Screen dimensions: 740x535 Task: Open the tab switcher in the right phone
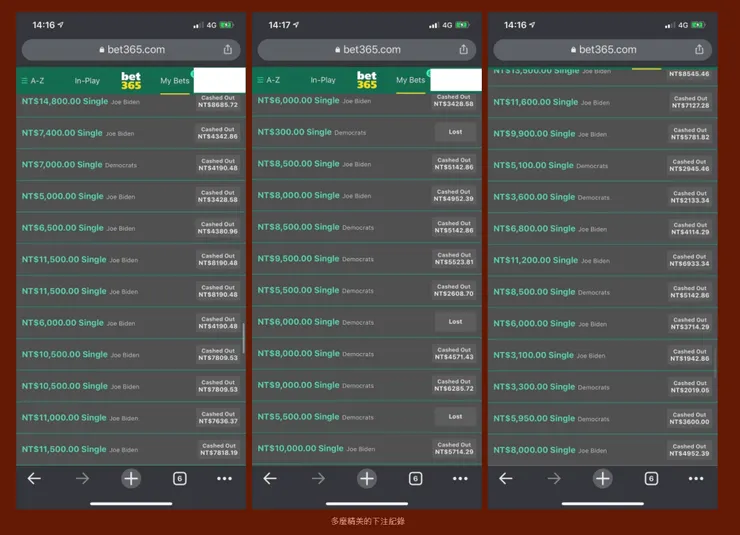(x=651, y=478)
